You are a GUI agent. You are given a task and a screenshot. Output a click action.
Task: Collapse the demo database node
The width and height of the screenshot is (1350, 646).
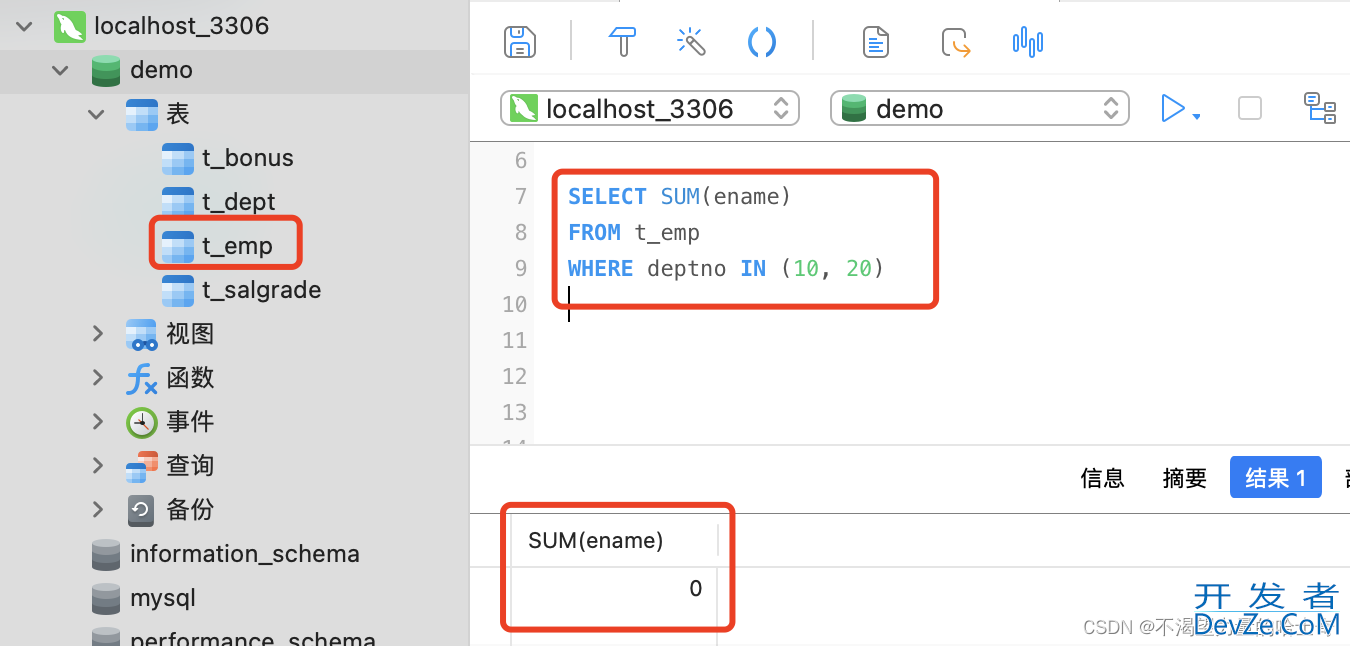pos(60,71)
